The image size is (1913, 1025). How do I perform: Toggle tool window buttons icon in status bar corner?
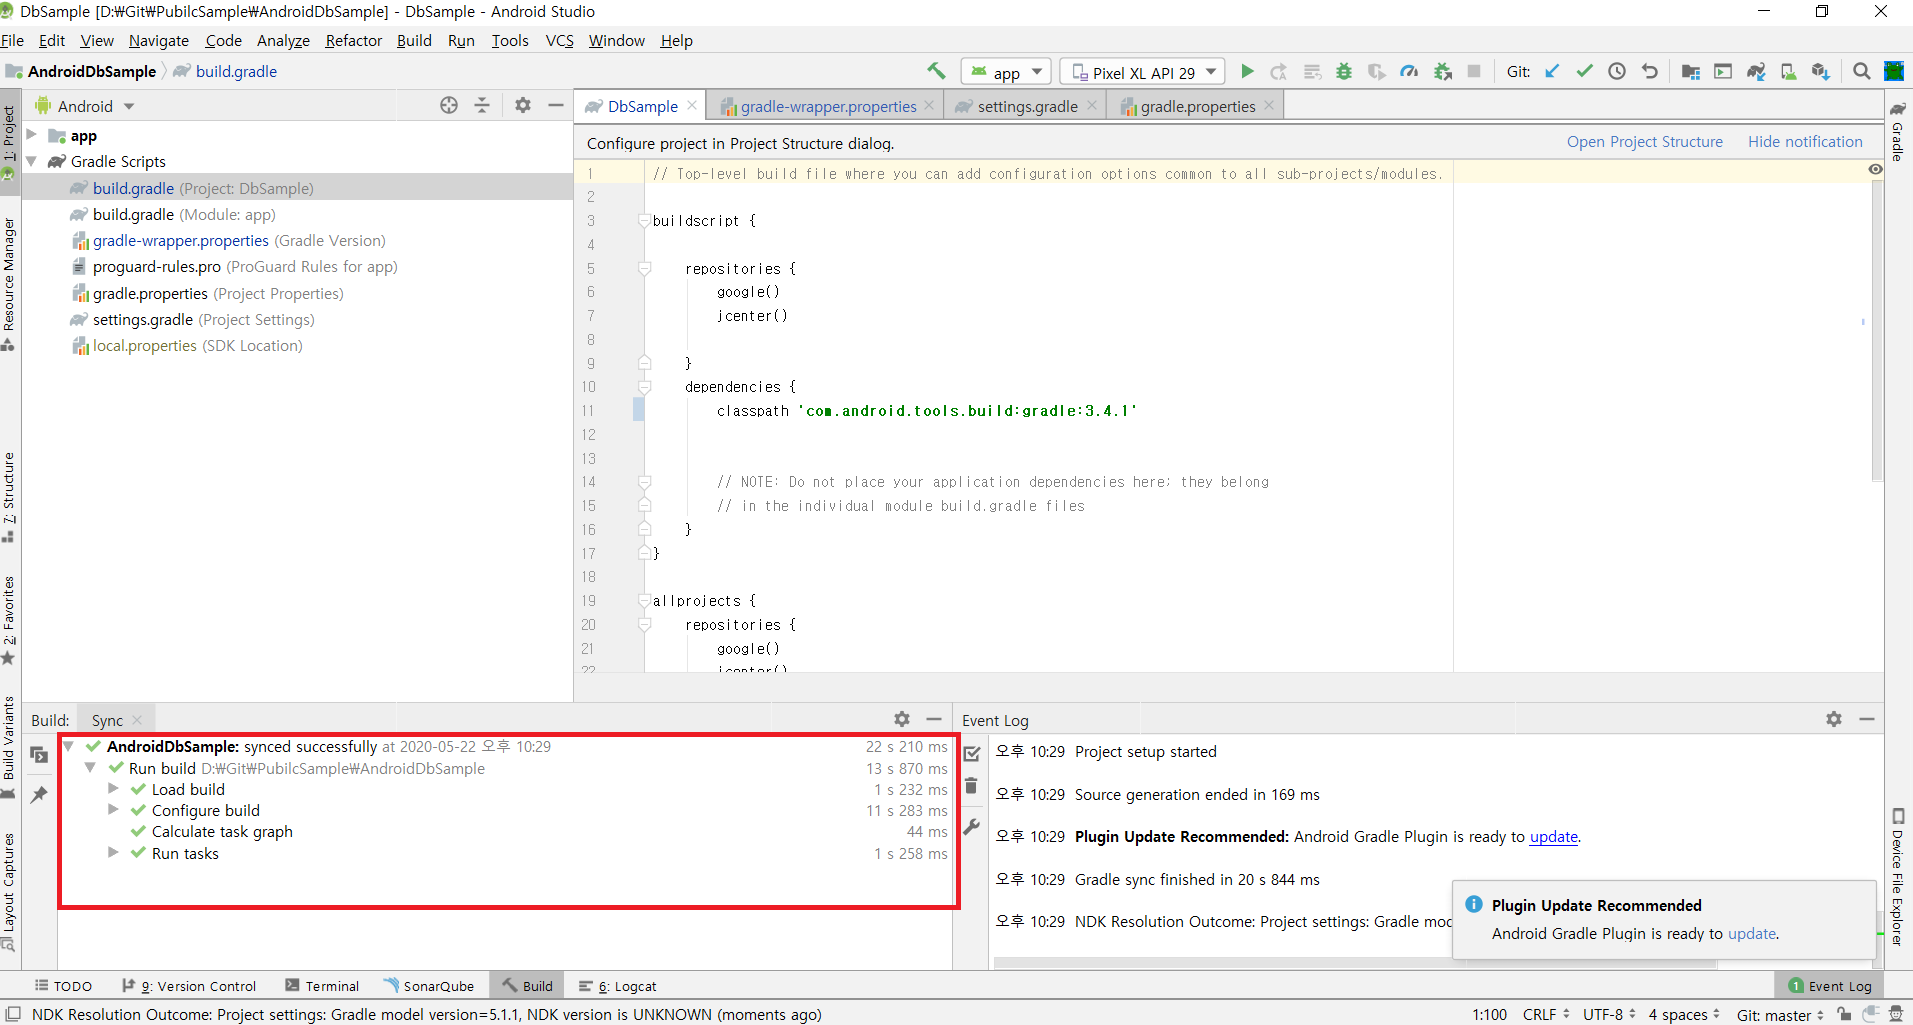click(x=14, y=1014)
